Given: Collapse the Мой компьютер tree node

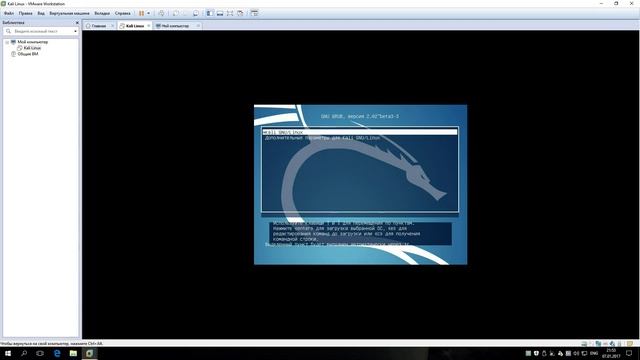Looking at the screenshot, I should click(7, 42).
